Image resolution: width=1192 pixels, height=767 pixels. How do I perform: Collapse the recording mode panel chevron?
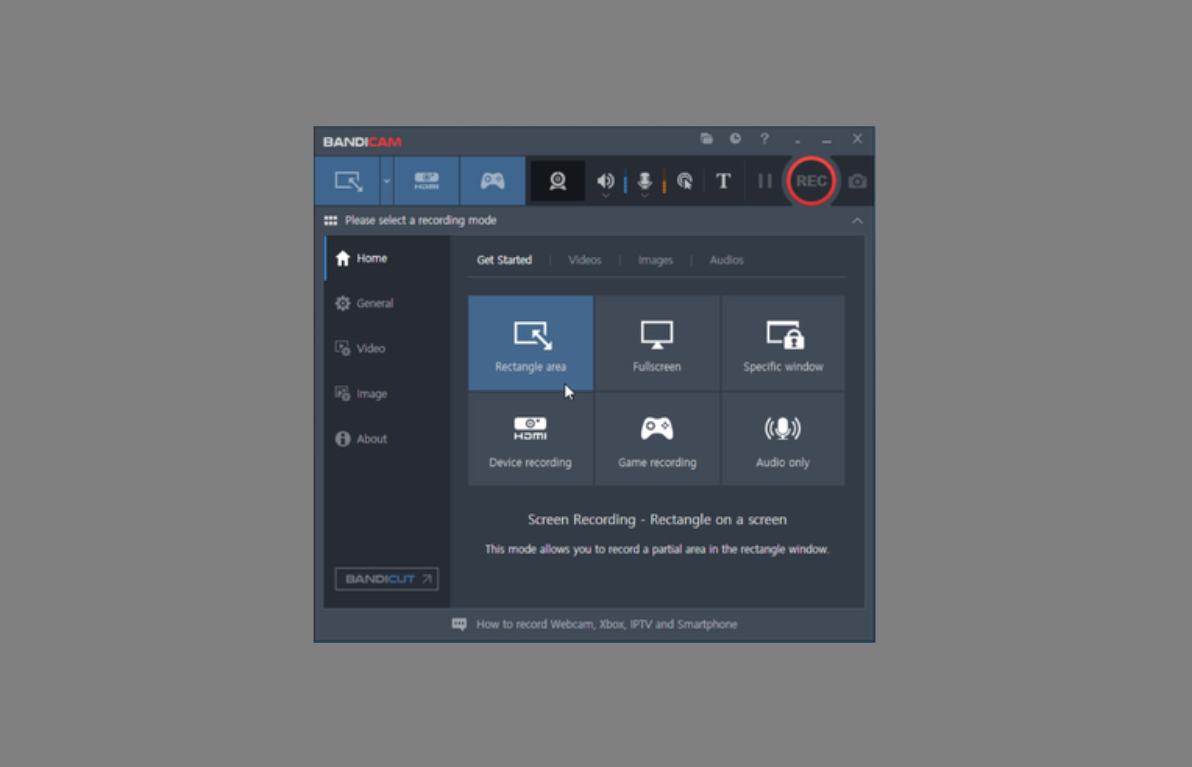[858, 220]
